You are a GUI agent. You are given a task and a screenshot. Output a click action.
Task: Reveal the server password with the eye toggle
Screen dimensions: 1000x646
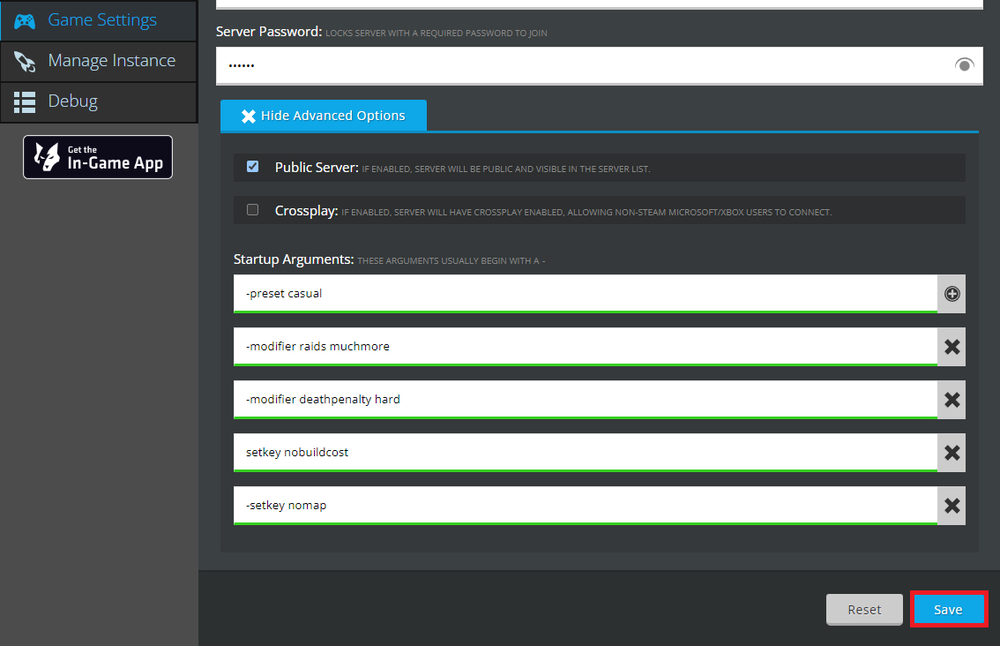pos(963,64)
